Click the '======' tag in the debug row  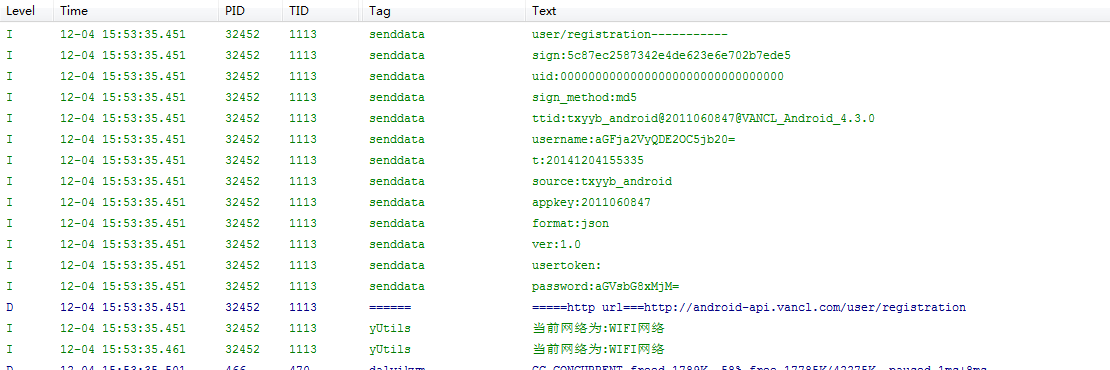click(x=390, y=307)
